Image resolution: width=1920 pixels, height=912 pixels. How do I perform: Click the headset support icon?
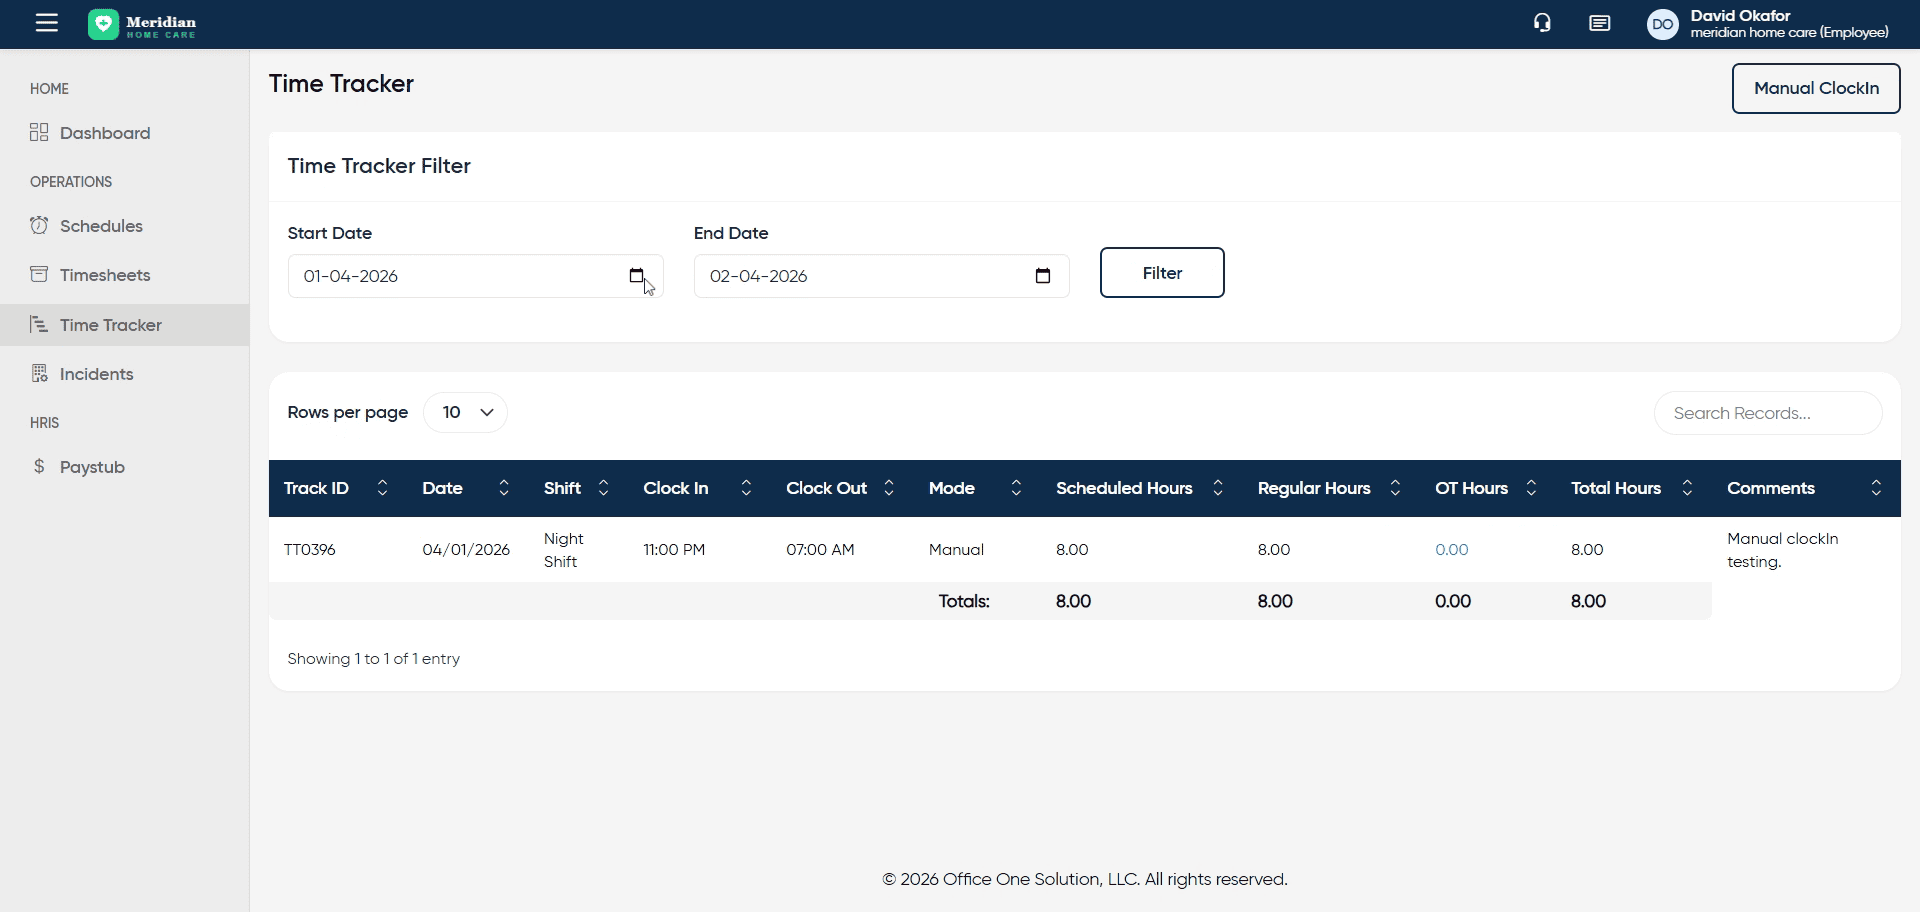(x=1542, y=23)
